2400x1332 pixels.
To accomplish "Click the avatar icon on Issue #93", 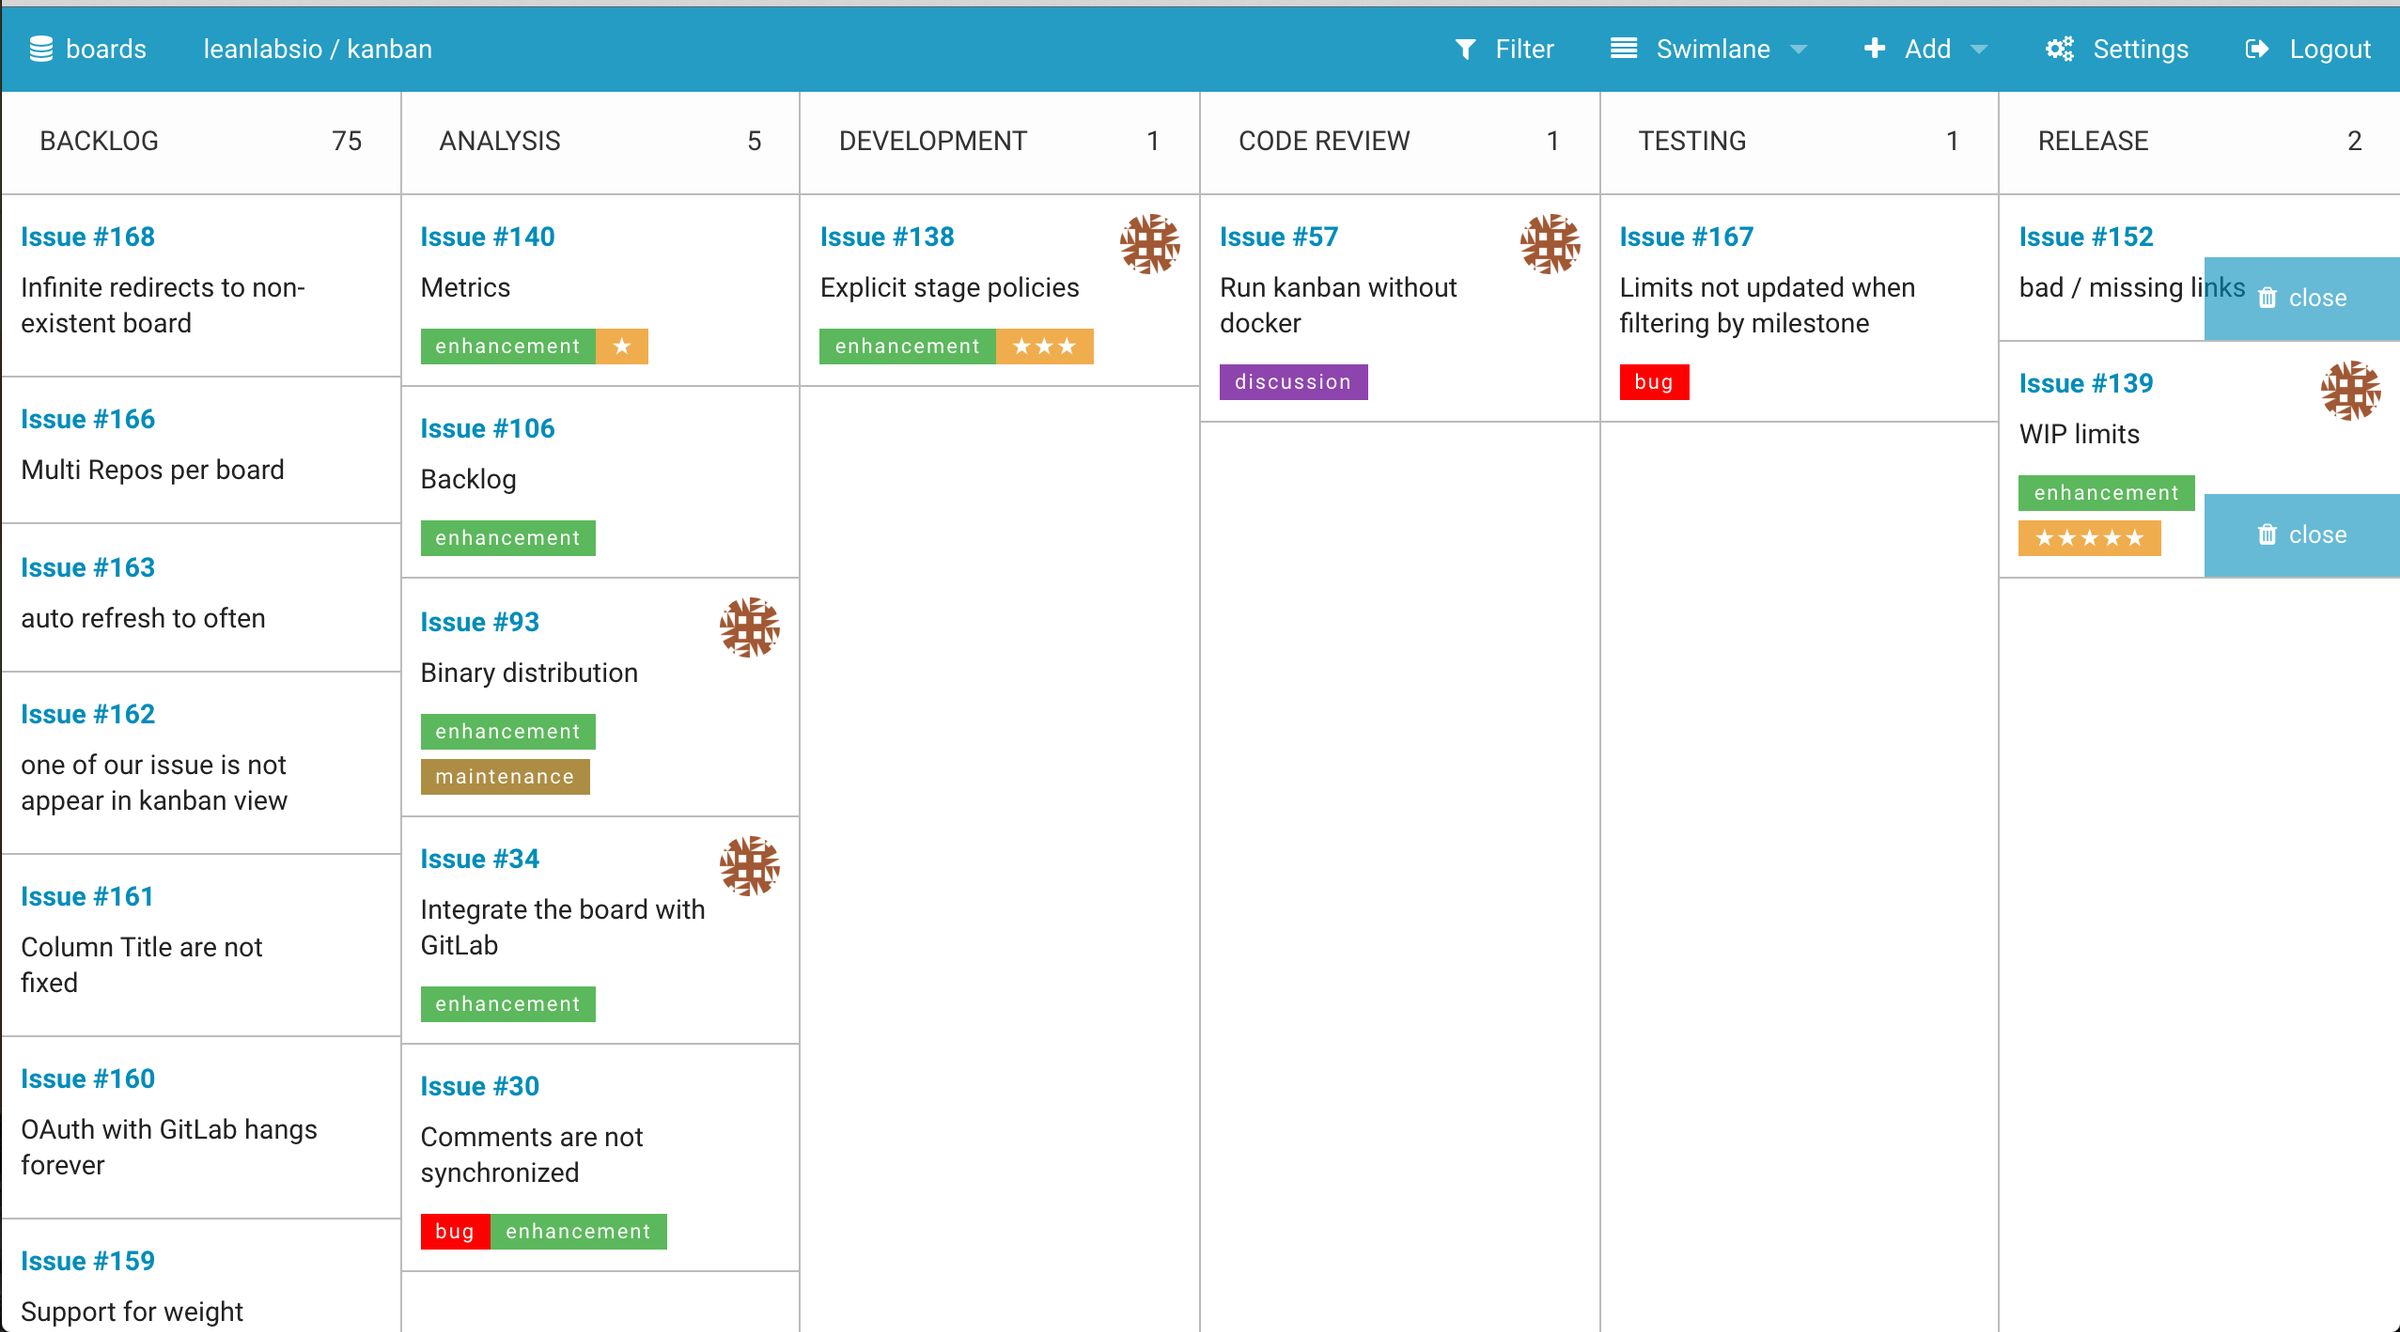I will [x=746, y=625].
